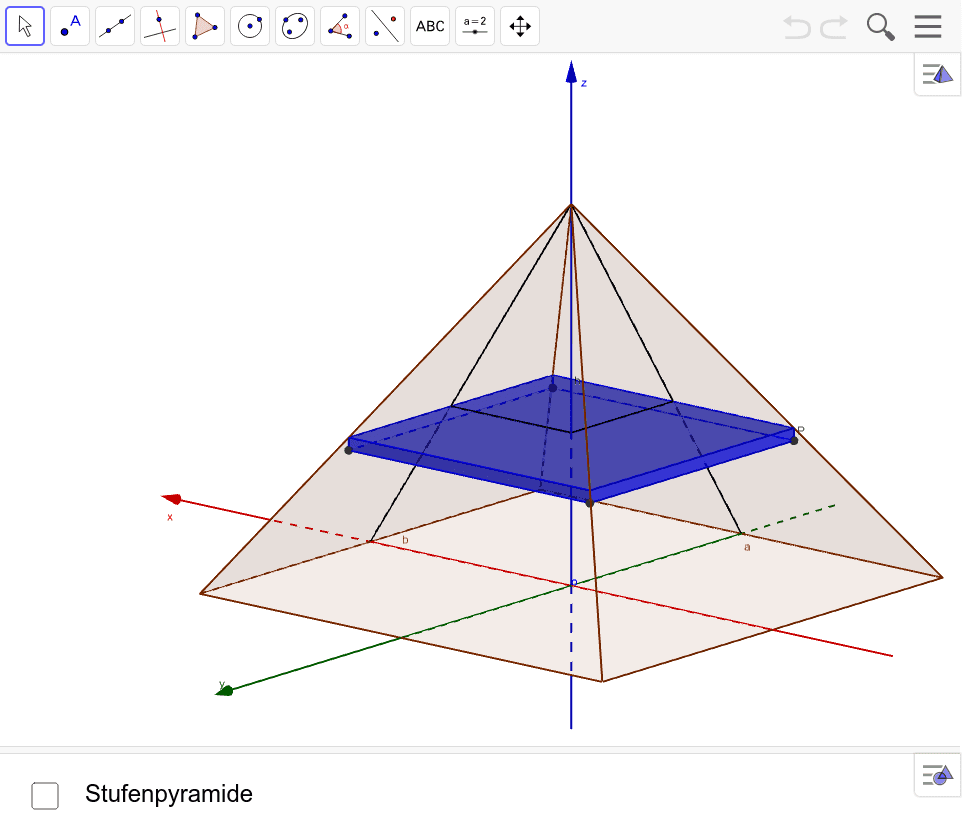Activate the Move Graphics View tool

(x=520, y=25)
